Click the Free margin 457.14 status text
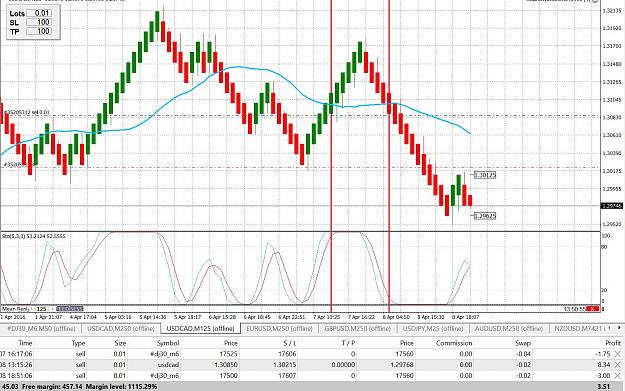This screenshot has height=391, width=625. click(52, 387)
